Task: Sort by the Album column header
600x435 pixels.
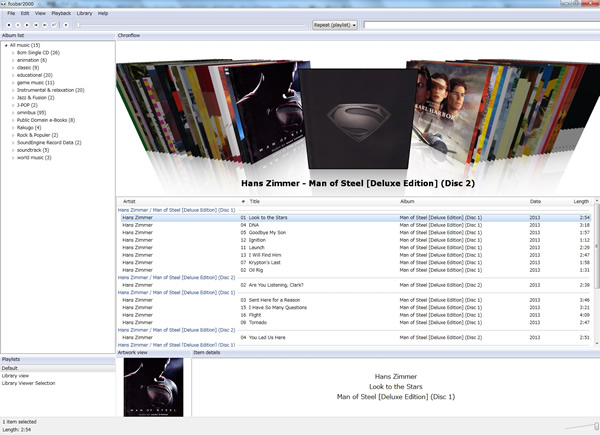Action: coord(408,202)
